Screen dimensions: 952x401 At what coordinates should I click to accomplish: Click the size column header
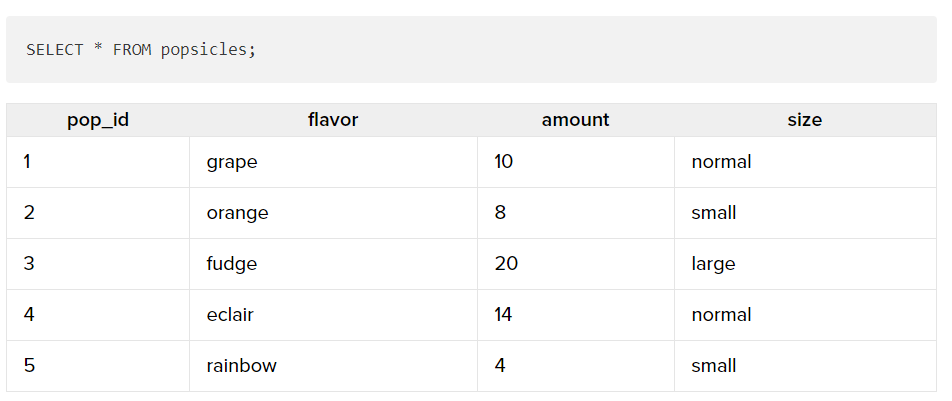tap(804, 120)
